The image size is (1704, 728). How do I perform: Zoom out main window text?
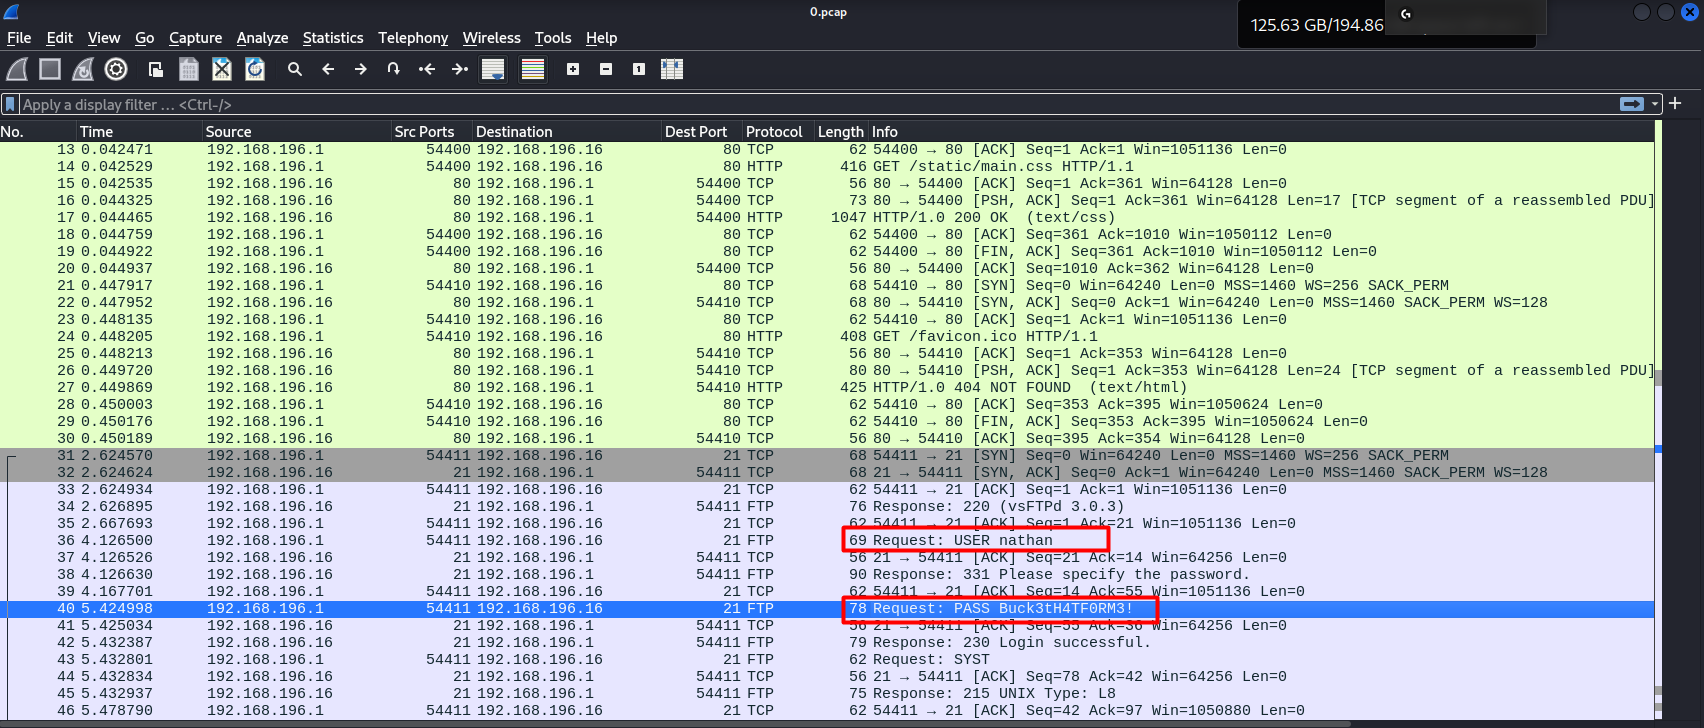[606, 69]
